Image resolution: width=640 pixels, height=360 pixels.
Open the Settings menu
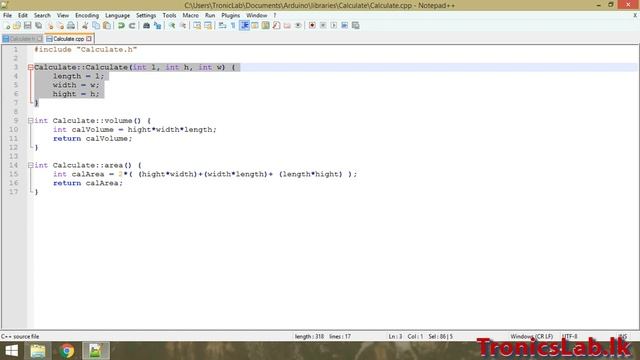(x=146, y=16)
